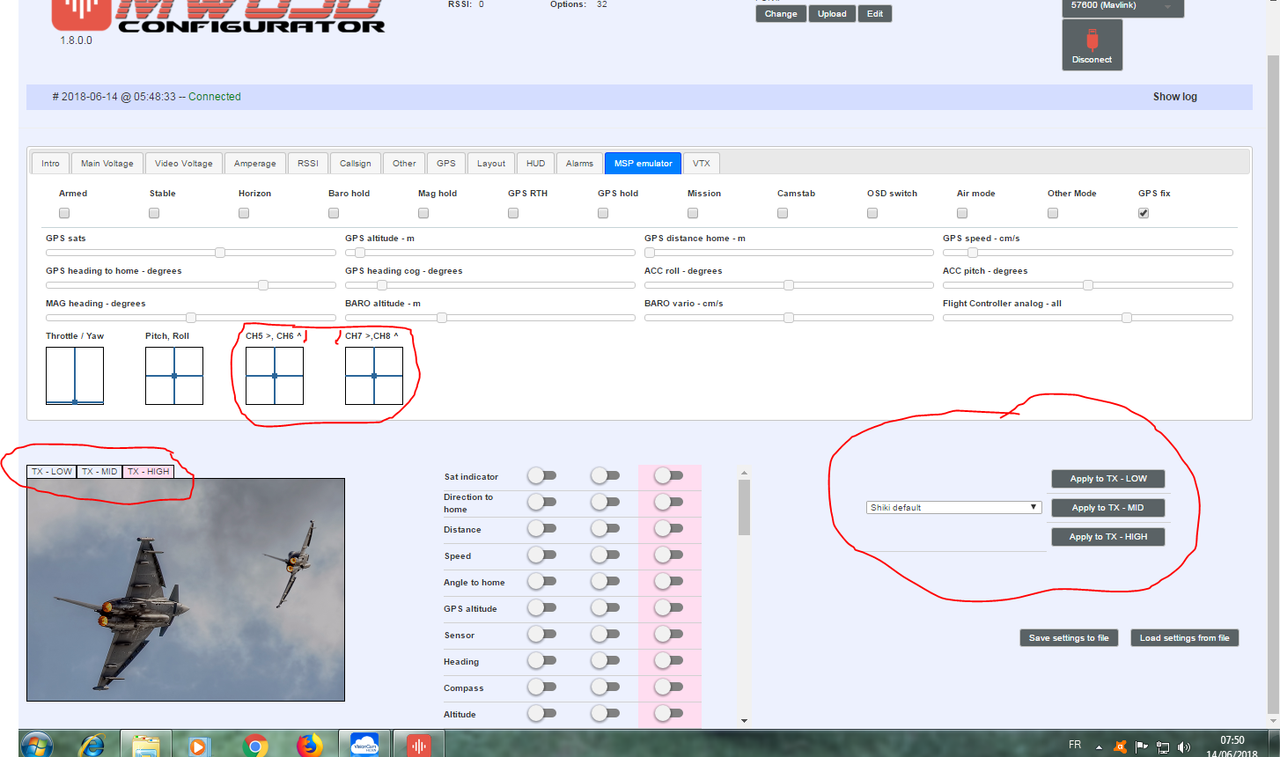This screenshot has height=757, width=1280.
Task: Uncheck the GPS fix checkbox
Action: pyautogui.click(x=1143, y=213)
